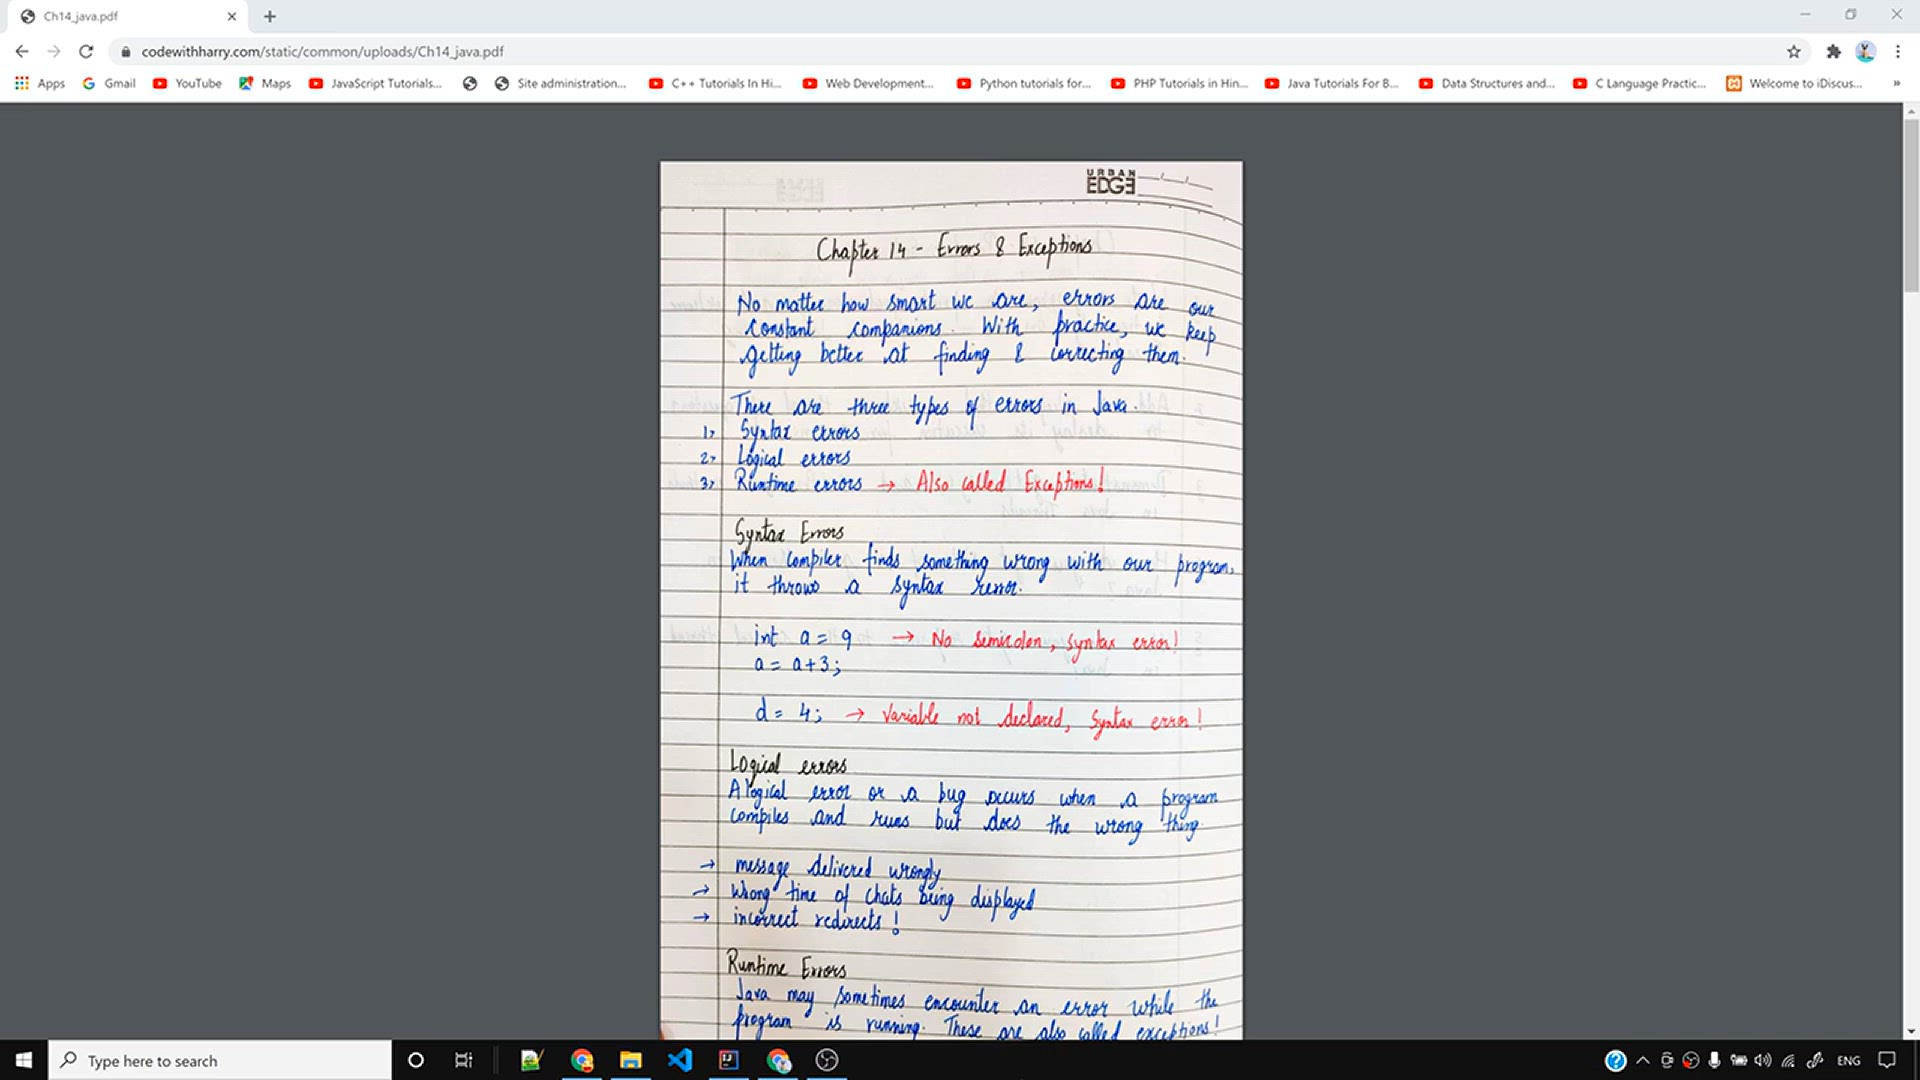Open the PHP Tutorials in Hindi bookmark
1920x1080 pixels.
[x=1179, y=83]
